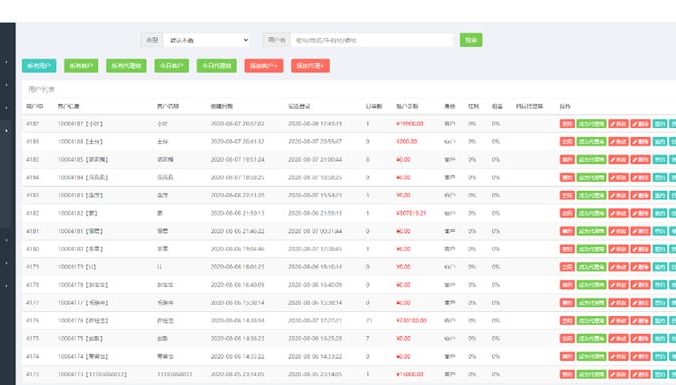This screenshot has height=385, width=676.
Task: Click the last red add button above the list
Action: pos(310,66)
